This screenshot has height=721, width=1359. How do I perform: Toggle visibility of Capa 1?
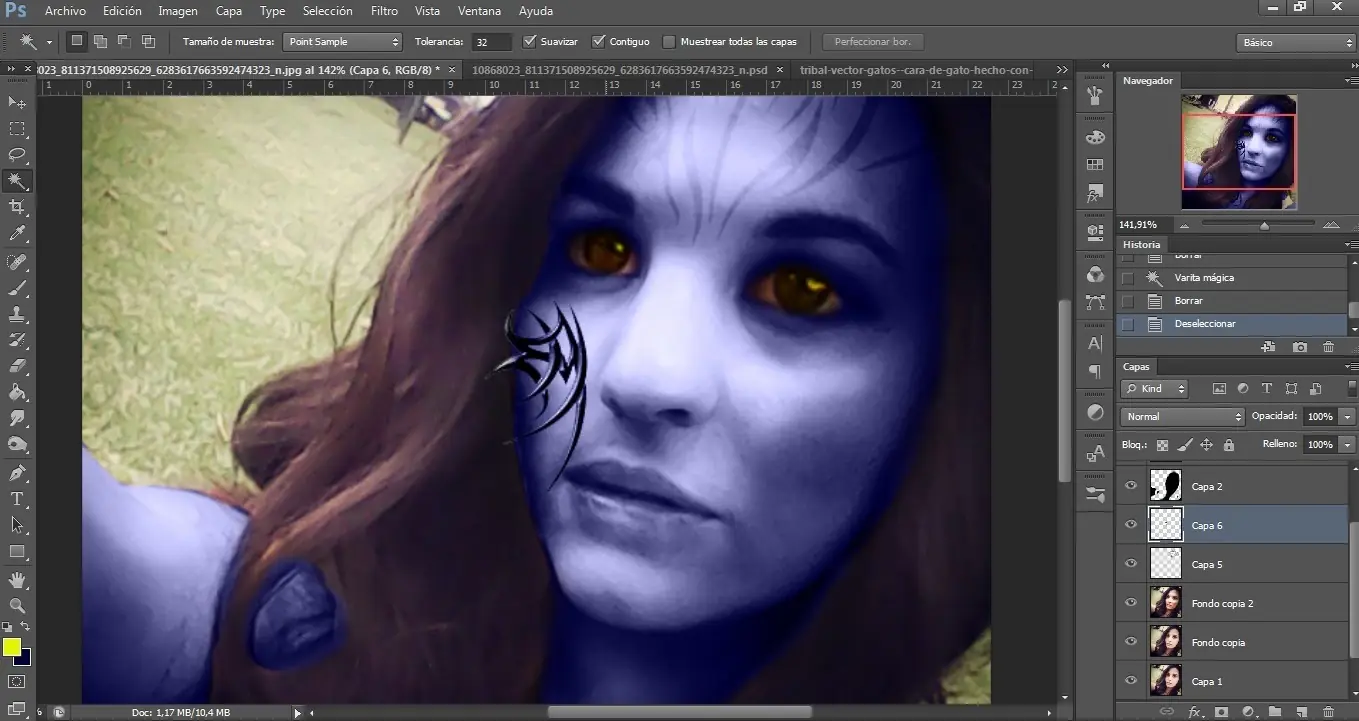1131,681
